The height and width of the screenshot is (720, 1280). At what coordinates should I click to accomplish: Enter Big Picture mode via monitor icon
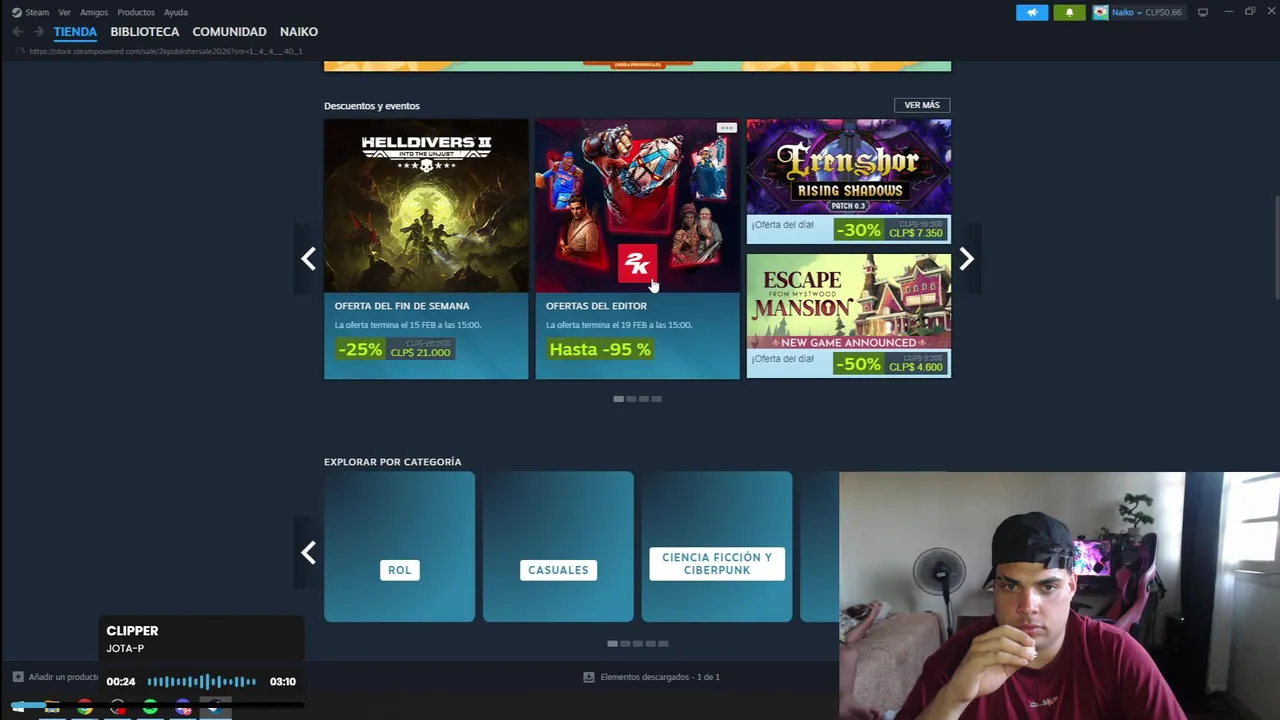pyautogui.click(x=1203, y=12)
